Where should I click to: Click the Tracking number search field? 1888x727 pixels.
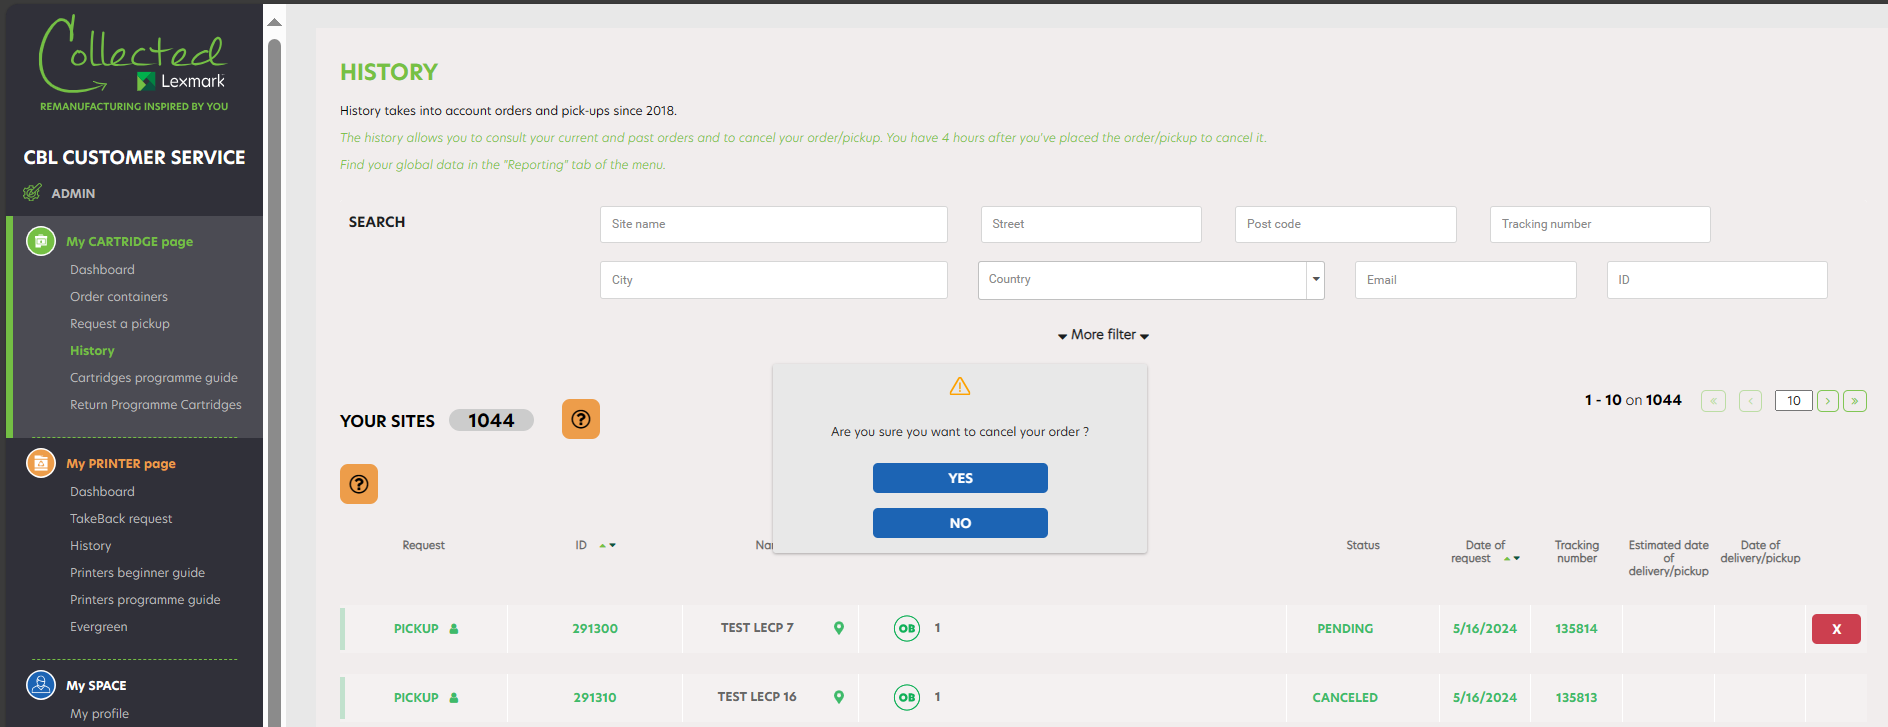click(x=1600, y=224)
